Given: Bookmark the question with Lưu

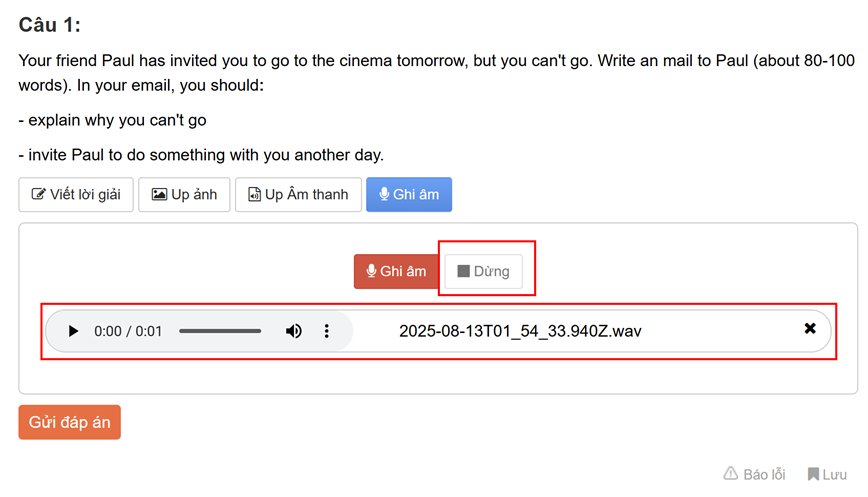Looking at the screenshot, I should 827,474.
